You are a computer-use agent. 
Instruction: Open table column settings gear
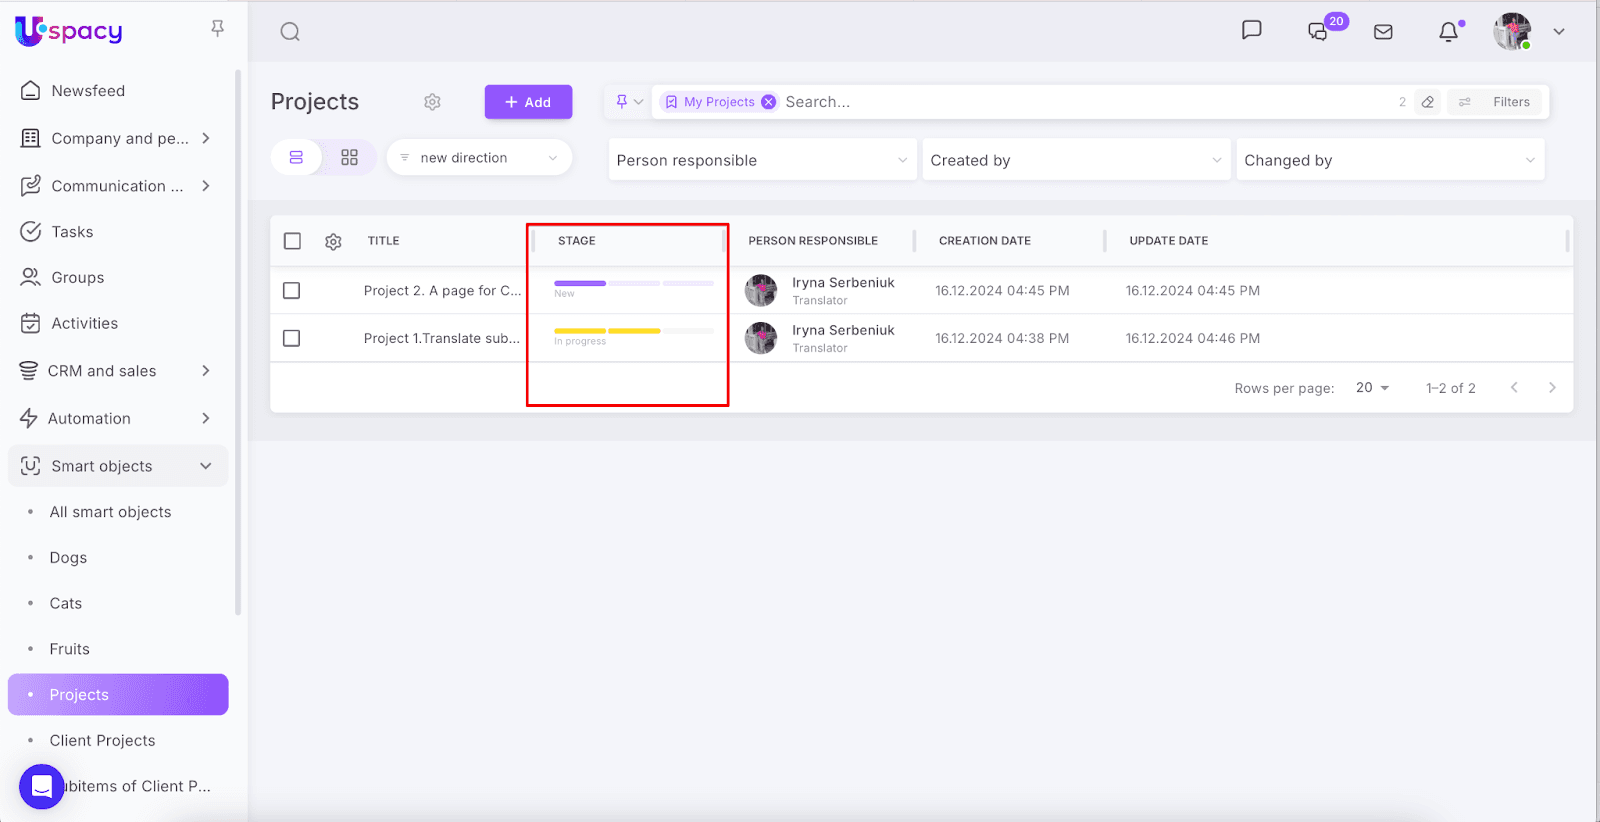click(x=333, y=241)
